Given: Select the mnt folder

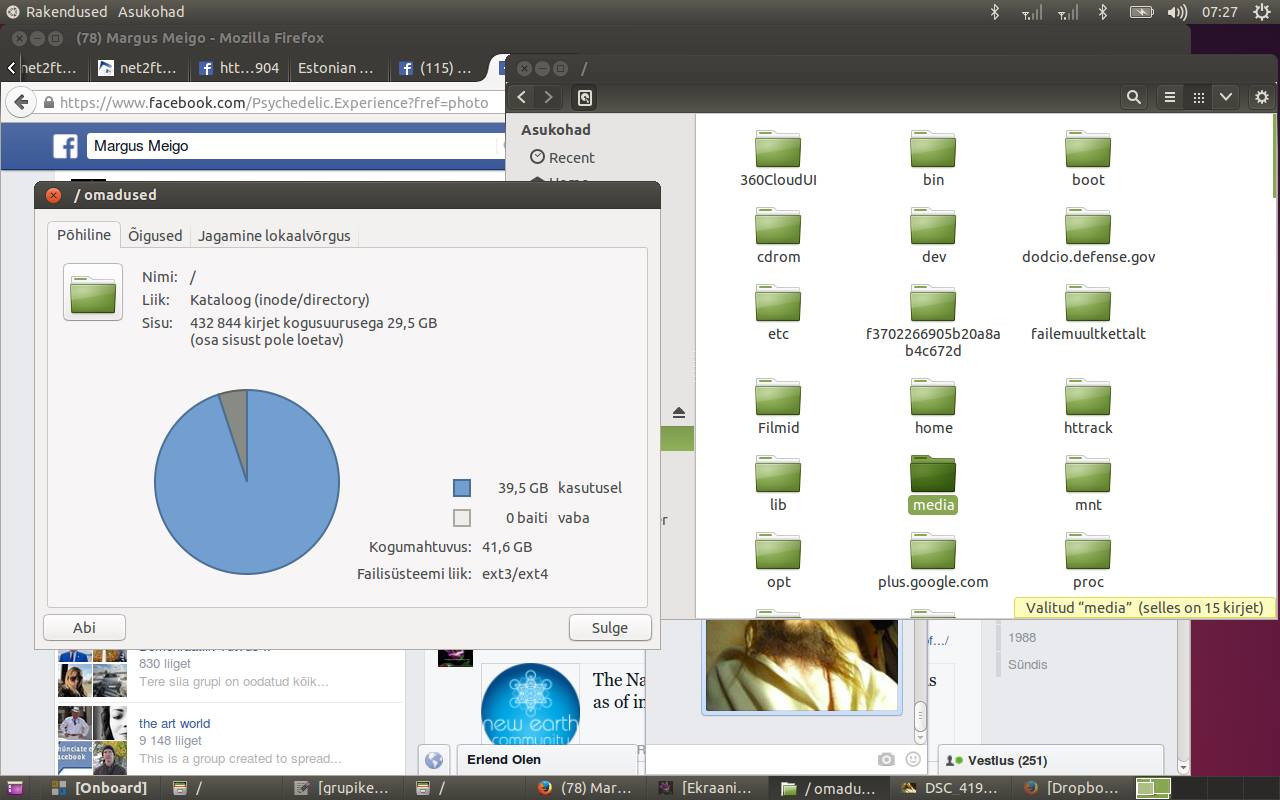Looking at the screenshot, I should click(1088, 484).
